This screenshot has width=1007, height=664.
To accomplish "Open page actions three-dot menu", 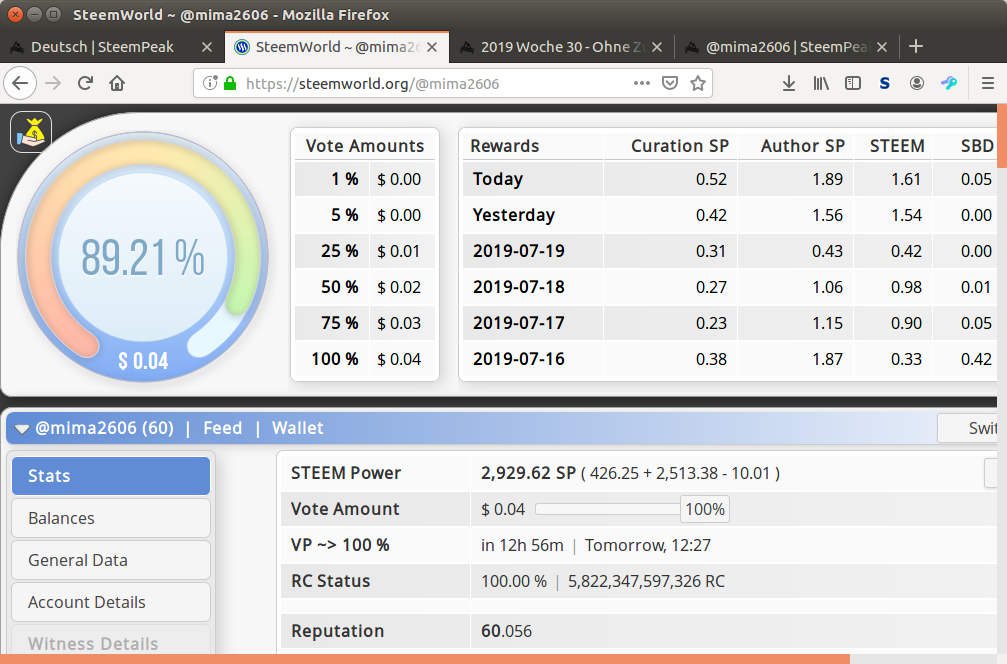I will [642, 84].
